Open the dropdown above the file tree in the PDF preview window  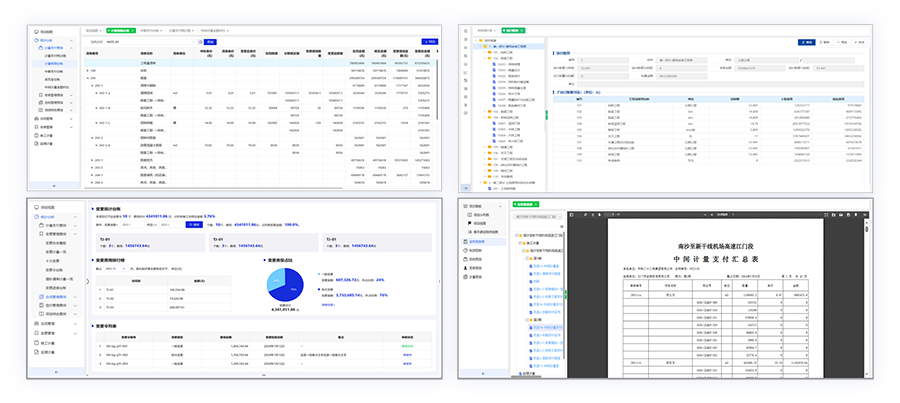pos(538,216)
